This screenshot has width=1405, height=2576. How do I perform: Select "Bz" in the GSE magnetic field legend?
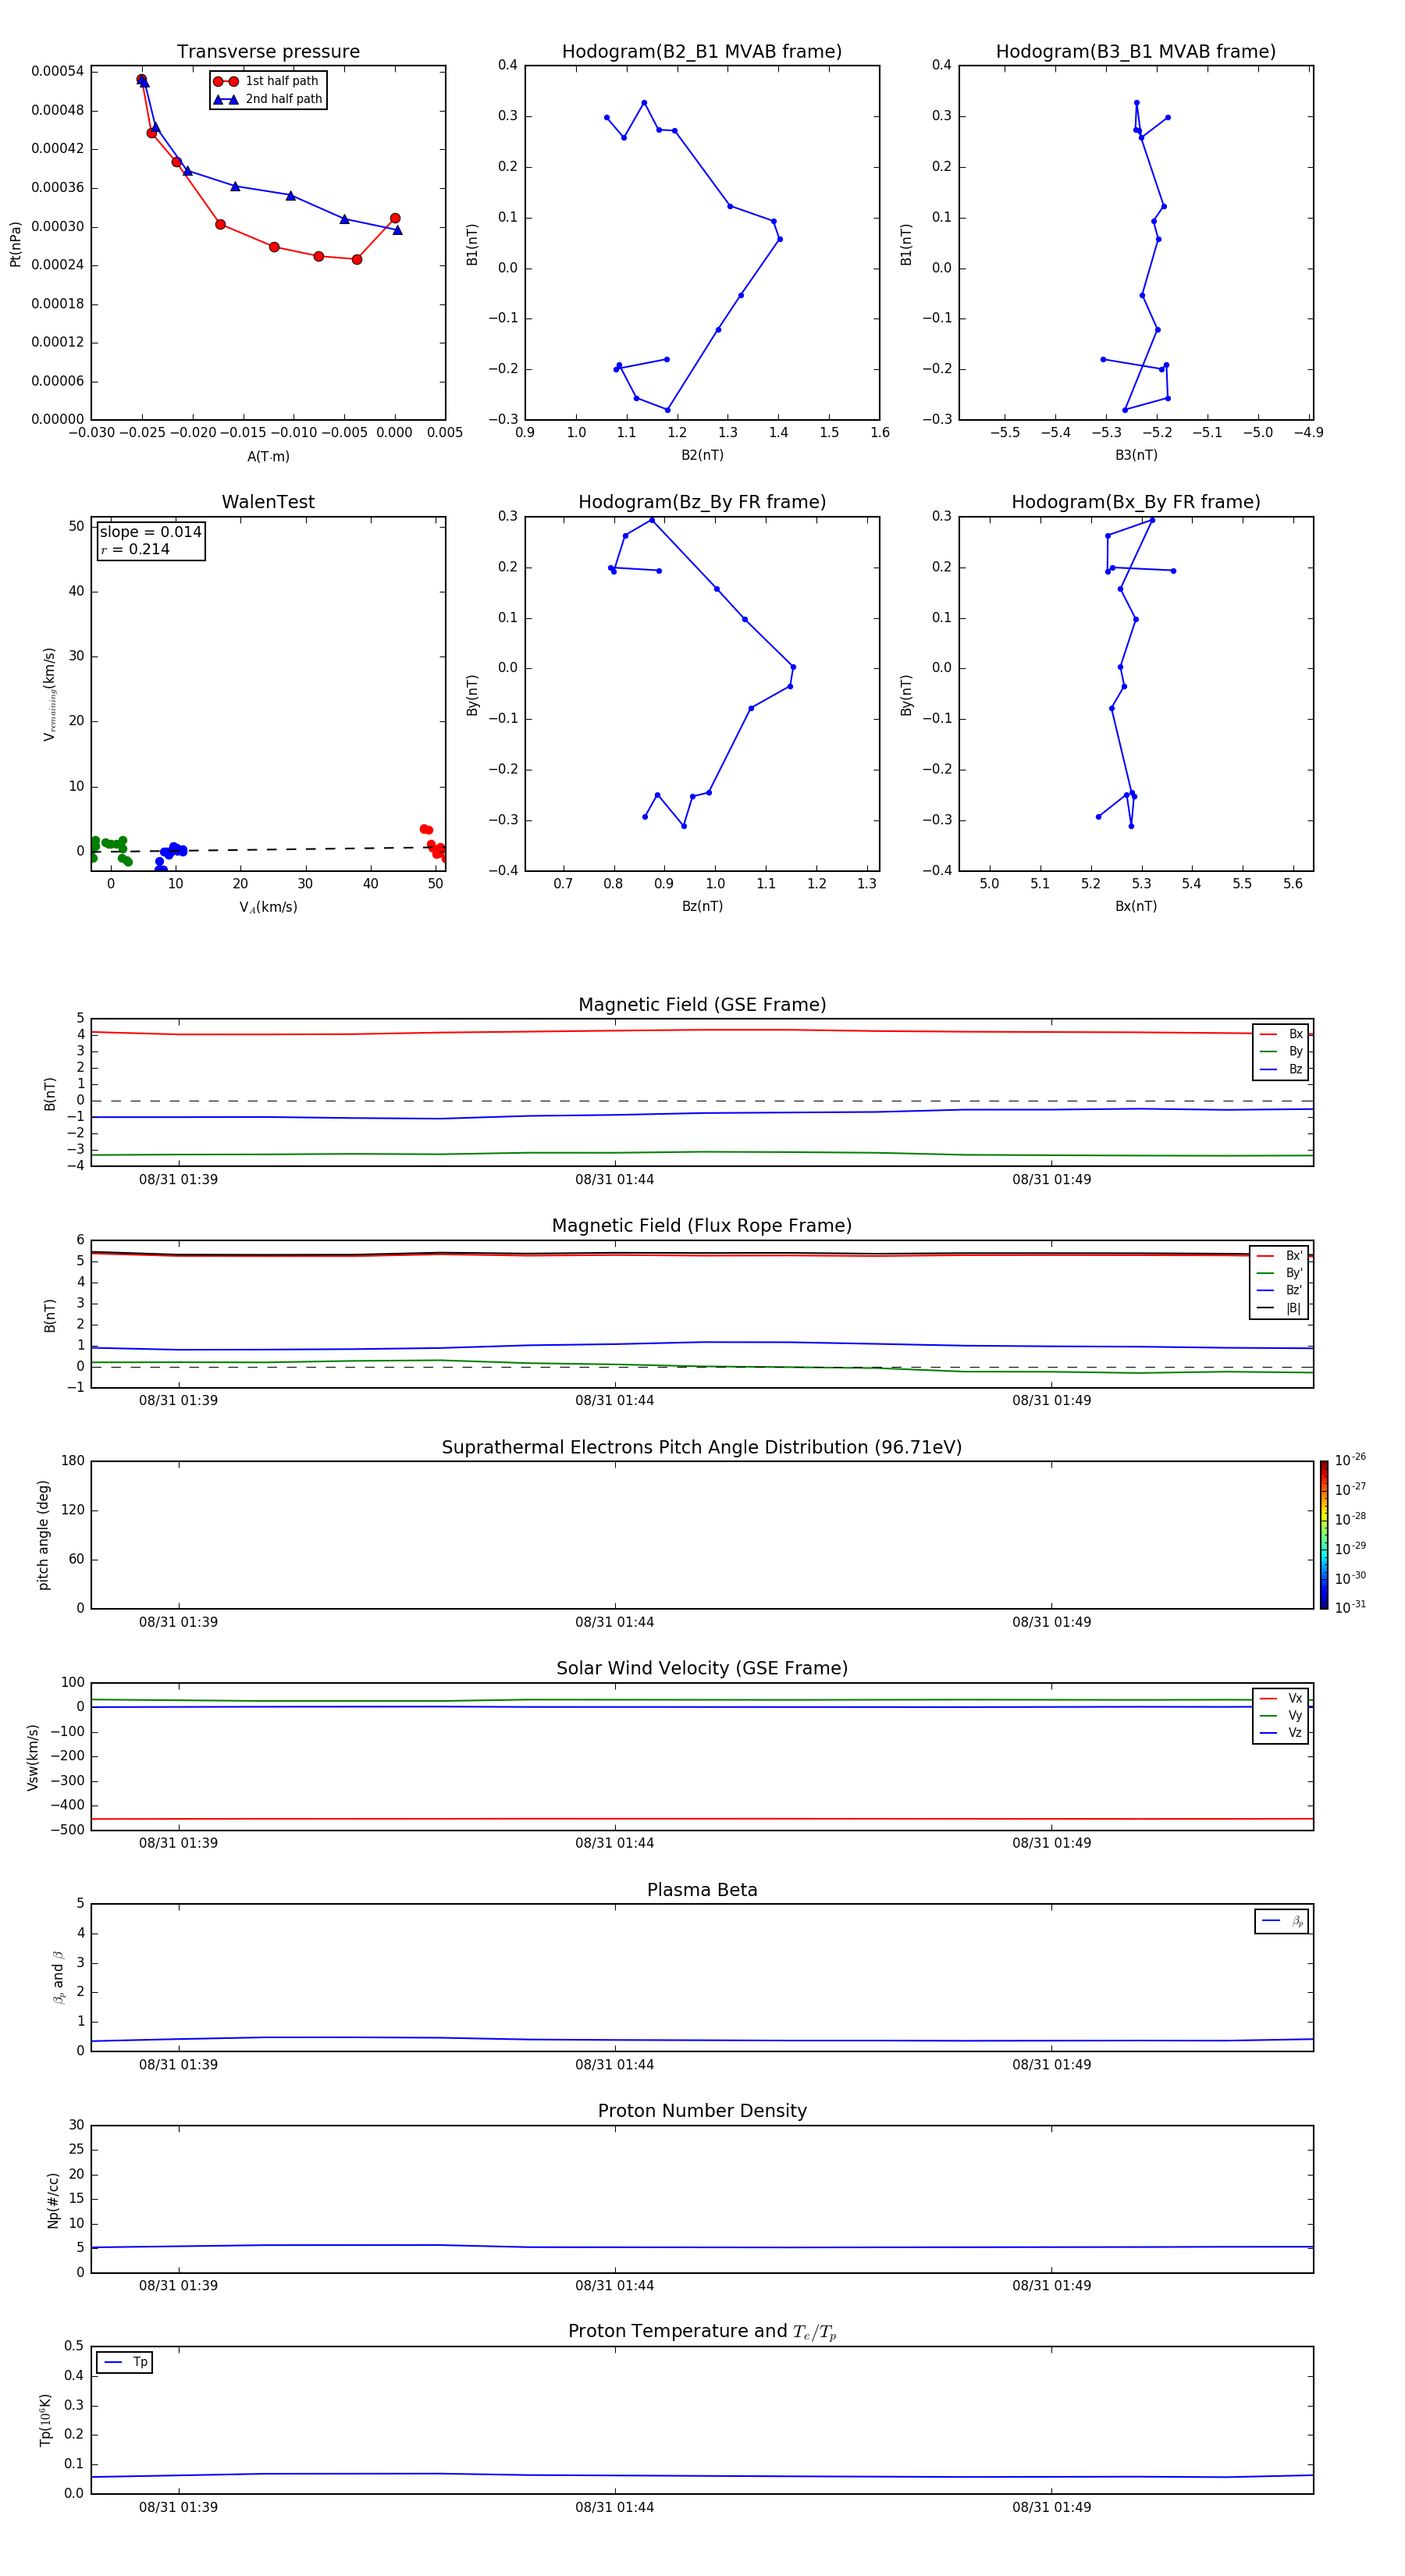[1281, 1069]
